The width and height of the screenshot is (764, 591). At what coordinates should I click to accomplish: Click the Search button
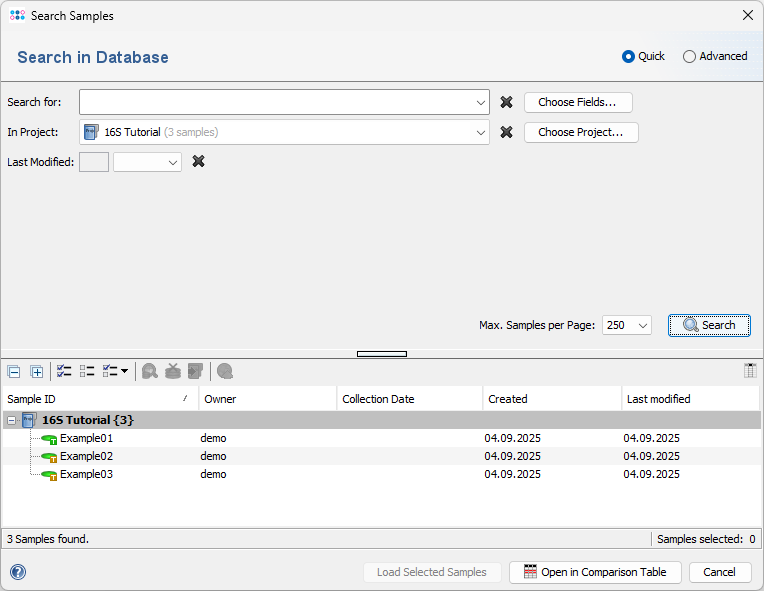[x=709, y=325]
